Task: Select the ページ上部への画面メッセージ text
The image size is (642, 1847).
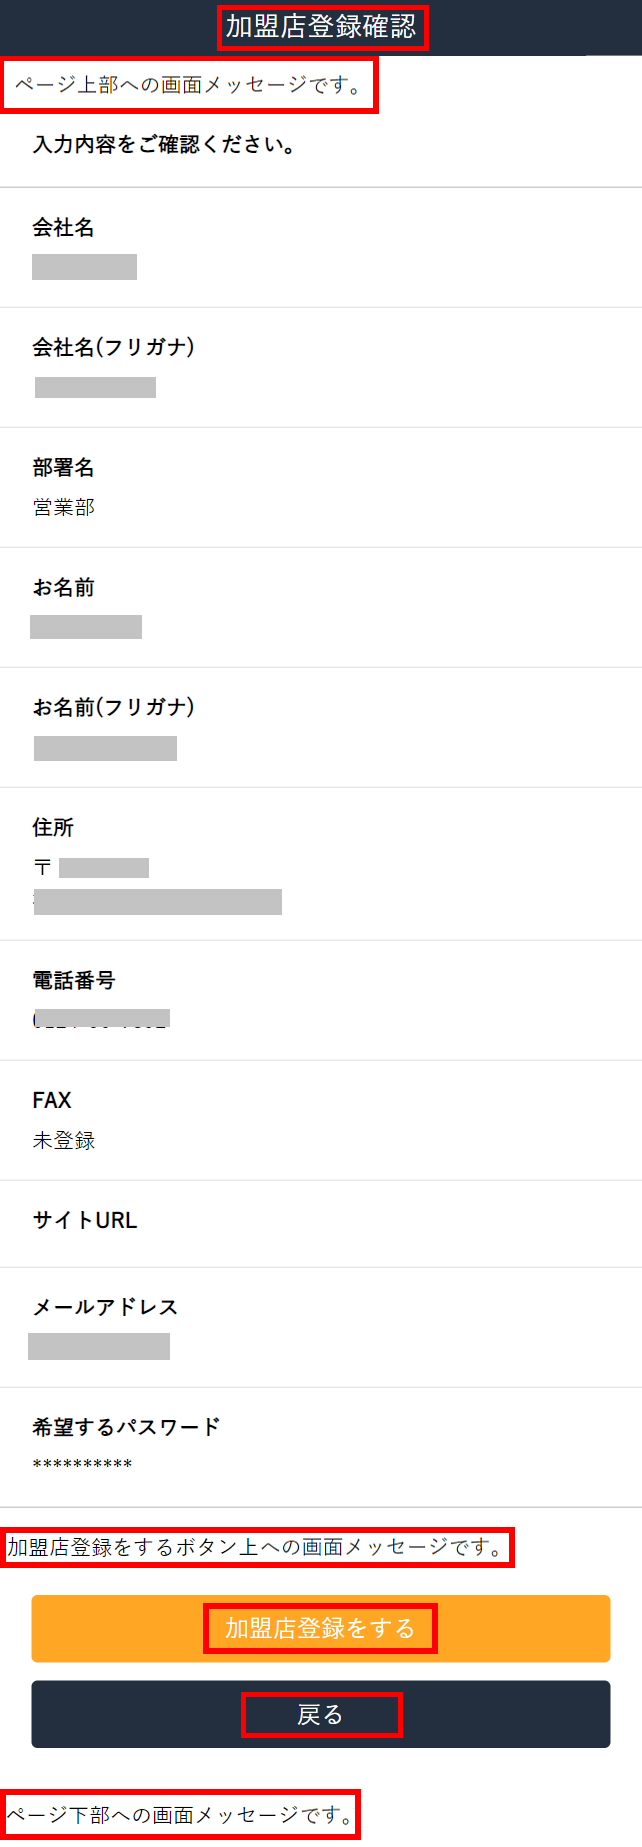Action: pyautogui.click(x=189, y=86)
